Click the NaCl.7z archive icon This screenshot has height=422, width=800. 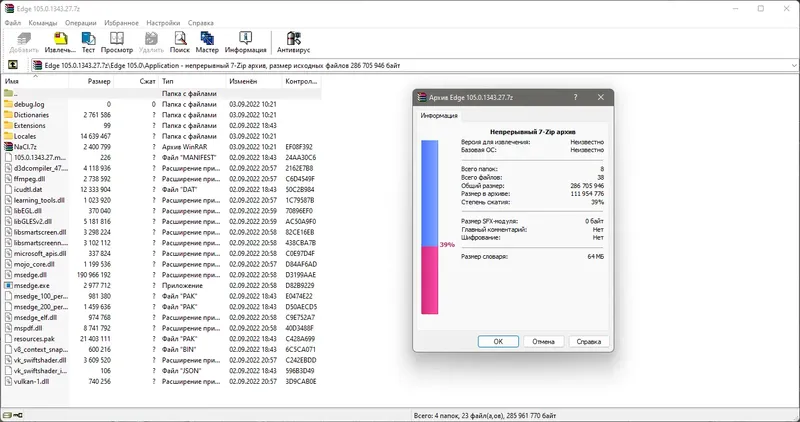click(8, 147)
